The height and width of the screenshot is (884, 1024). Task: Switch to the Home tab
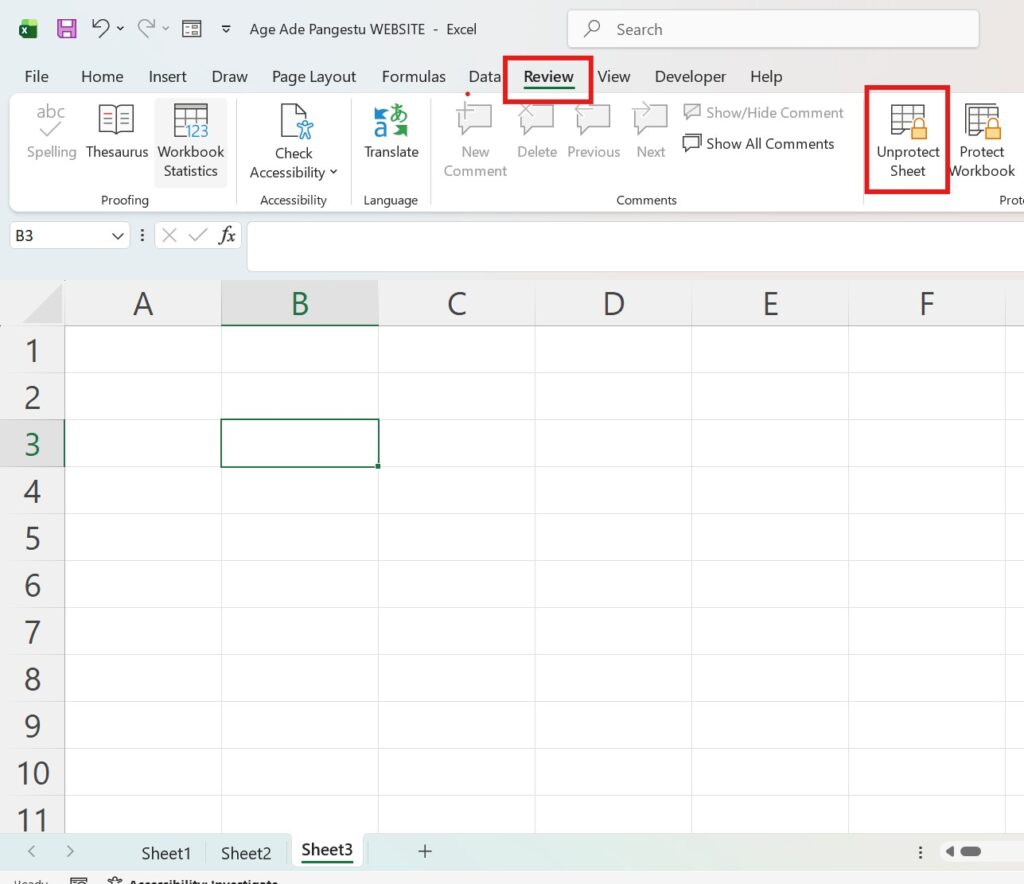(102, 76)
